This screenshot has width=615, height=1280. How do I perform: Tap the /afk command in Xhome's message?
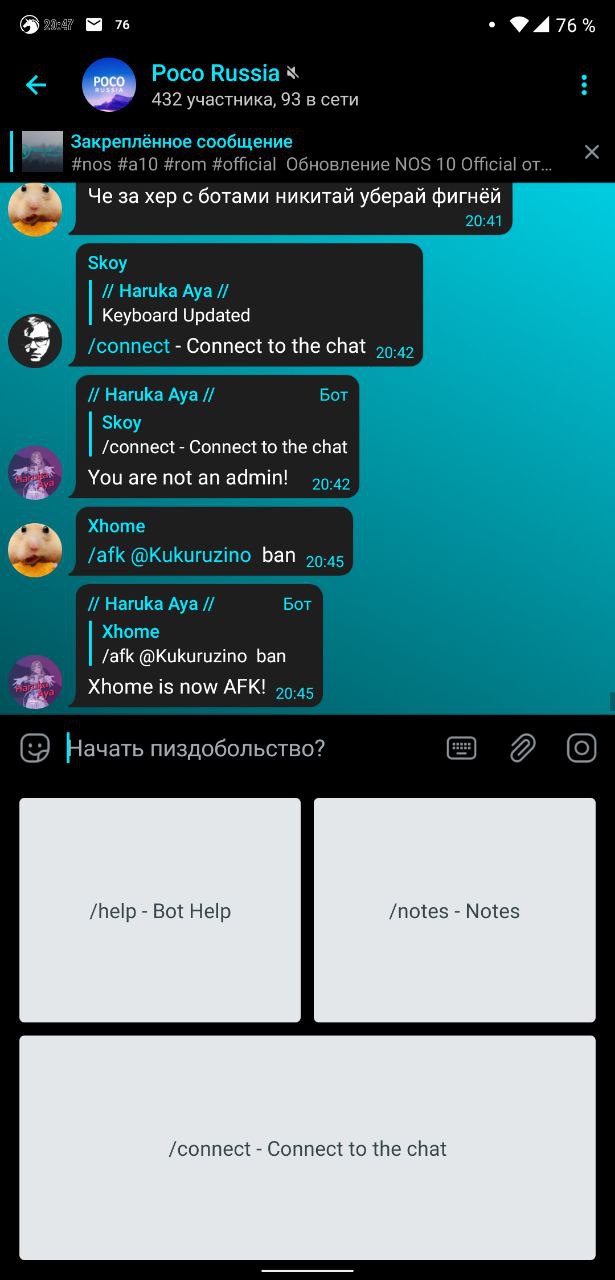106,555
